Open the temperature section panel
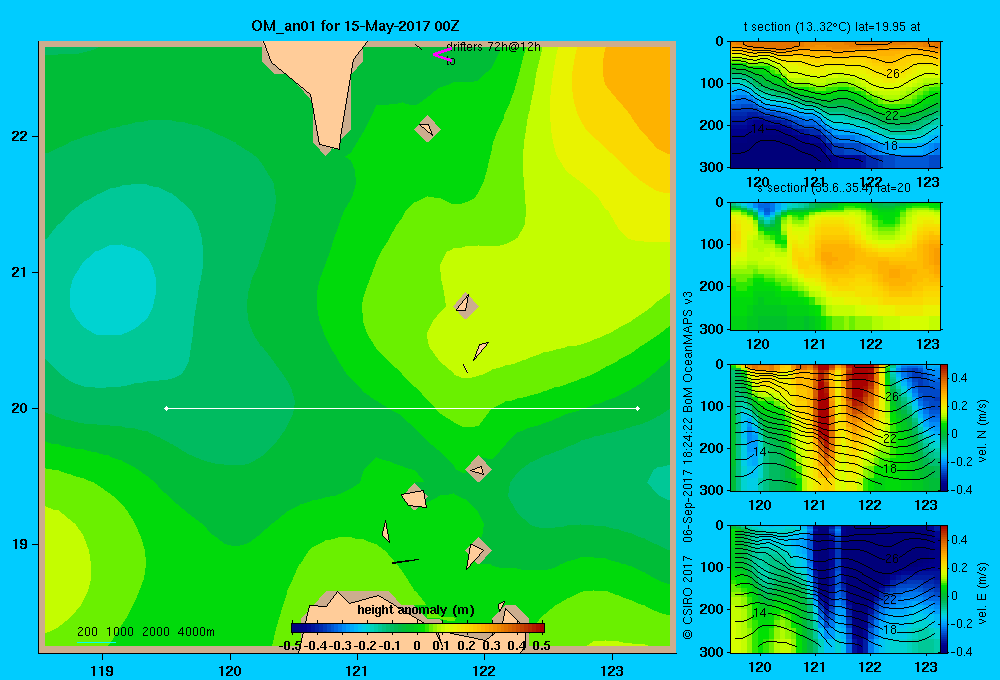 pos(835,105)
